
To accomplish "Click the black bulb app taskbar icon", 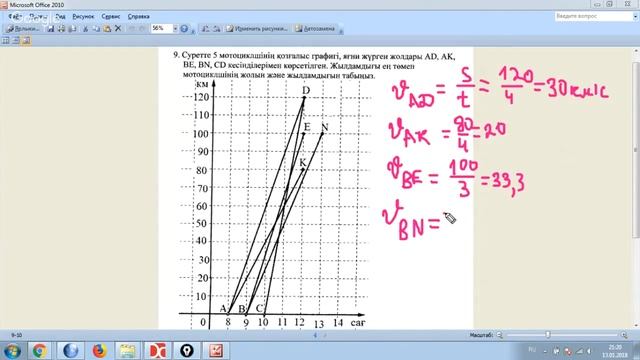I will (187, 351).
